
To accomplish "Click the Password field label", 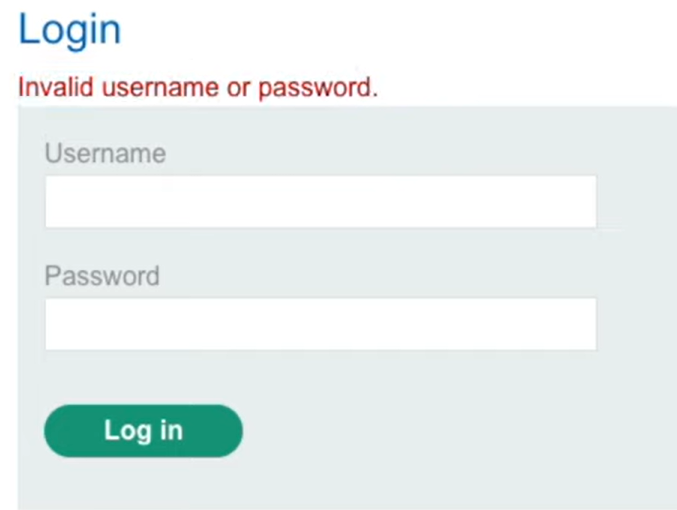I will (x=102, y=275).
